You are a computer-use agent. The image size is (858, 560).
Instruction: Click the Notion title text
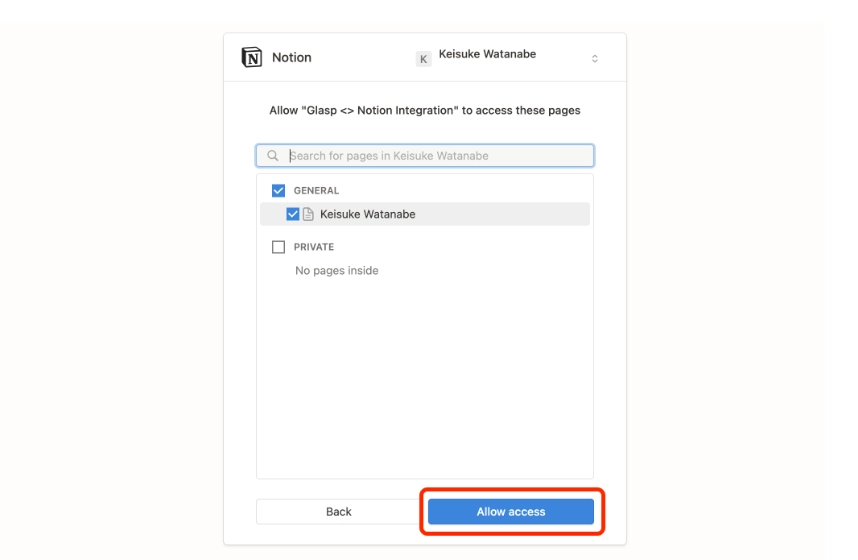click(x=292, y=57)
